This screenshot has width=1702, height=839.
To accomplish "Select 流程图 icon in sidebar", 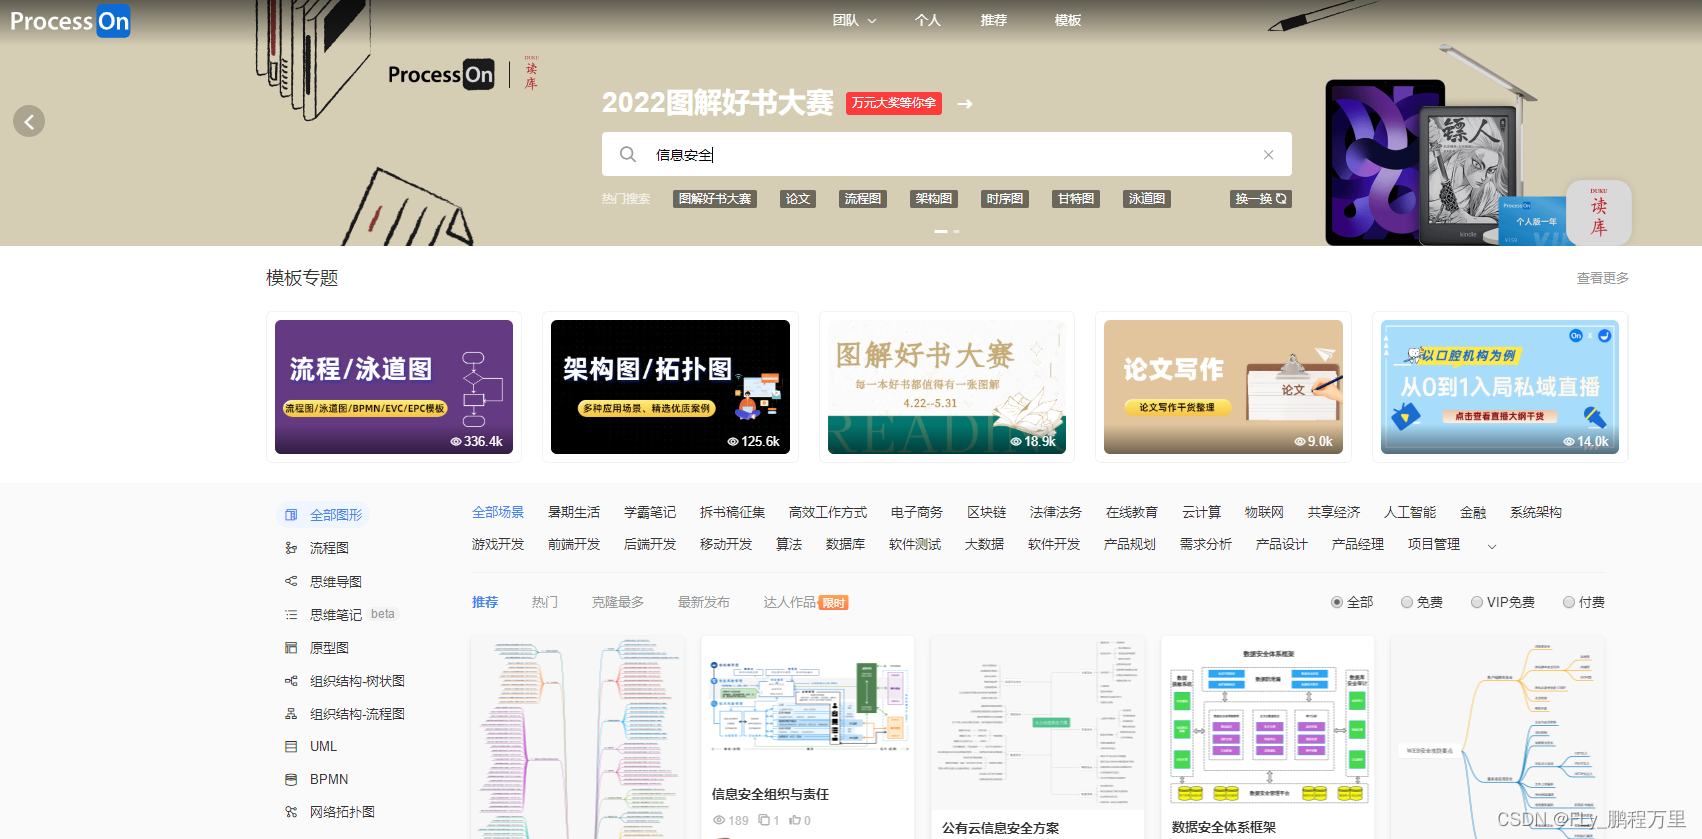I will (x=291, y=548).
